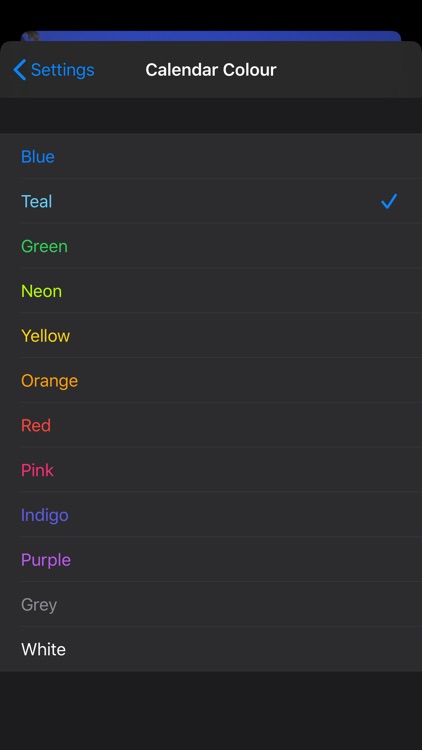The width and height of the screenshot is (422, 750).
Task: Tap the blue card behind the sheet
Action: coord(211,36)
